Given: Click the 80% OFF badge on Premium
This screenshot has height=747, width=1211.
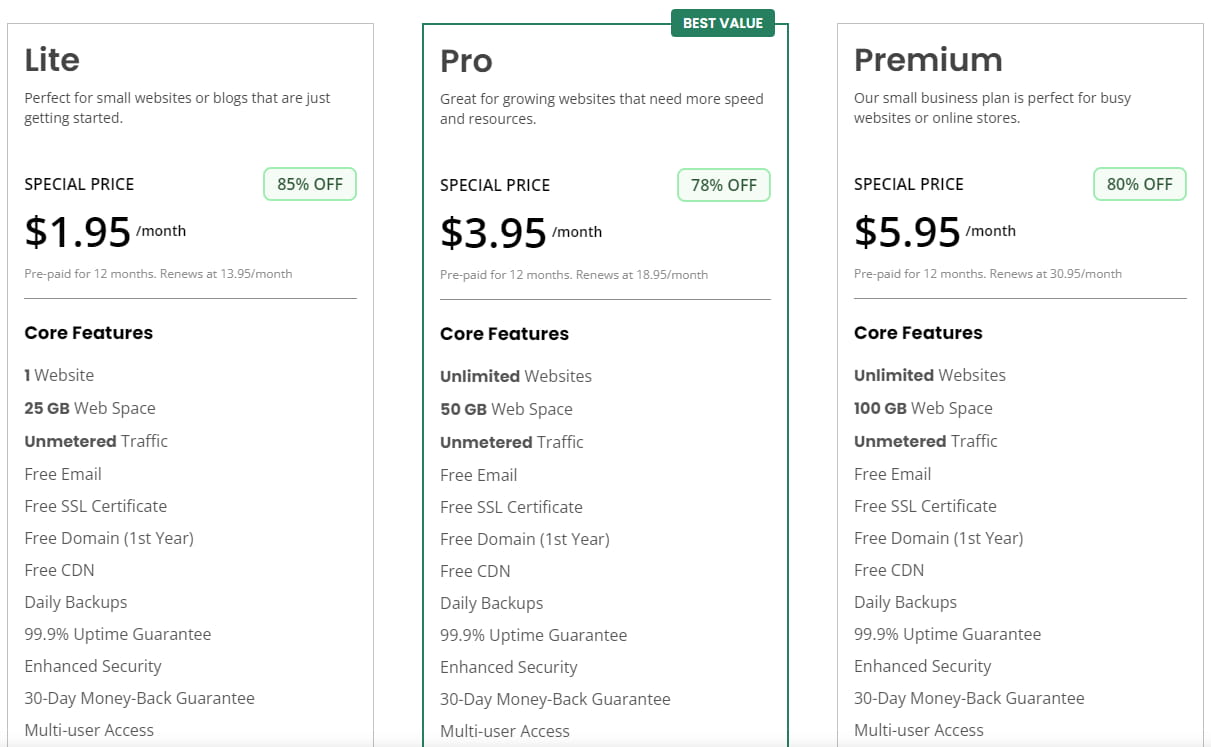Looking at the screenshot, I should pyautogui.click(x=1139, y=184).
